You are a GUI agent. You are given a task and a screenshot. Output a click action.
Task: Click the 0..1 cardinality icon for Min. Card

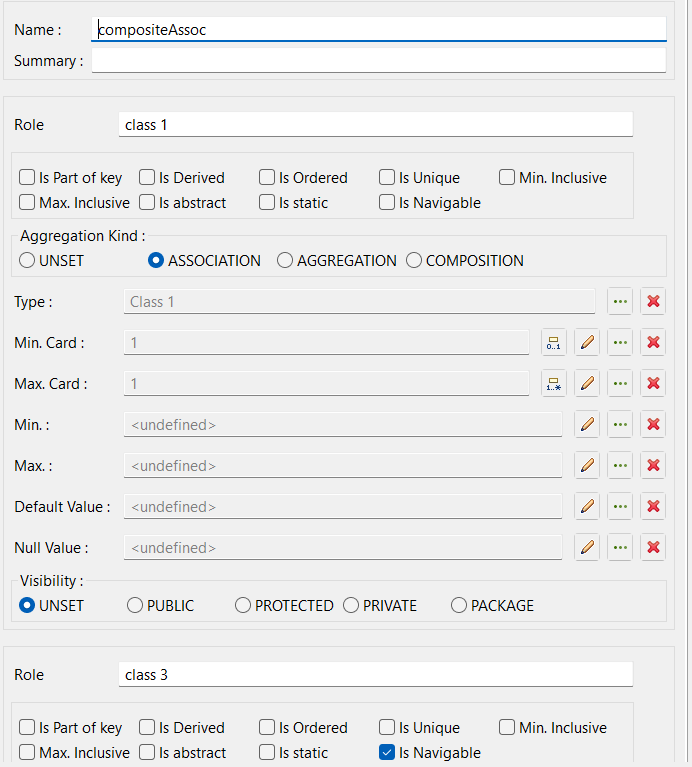pyautogui.click(x=554, y=342)
